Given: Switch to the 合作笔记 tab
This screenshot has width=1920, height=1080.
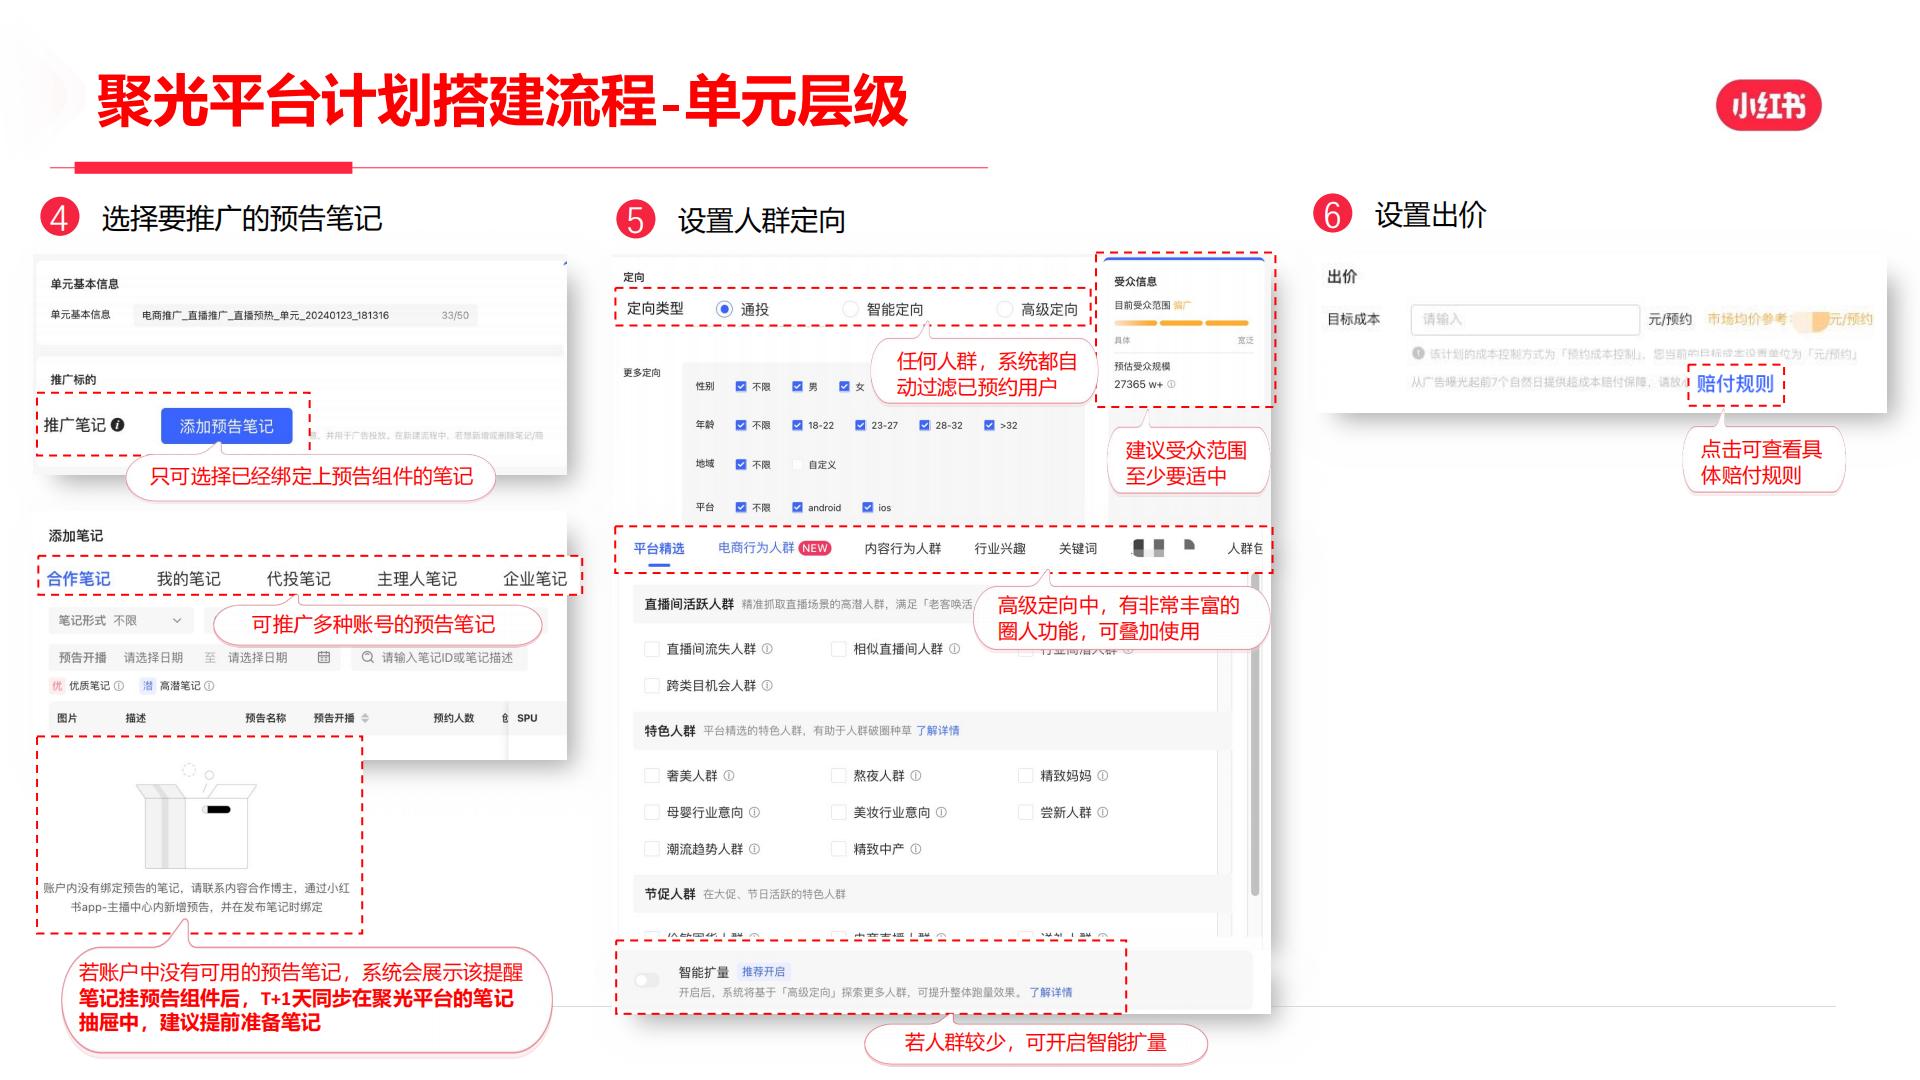Looking at the screenshot, I should point(79,579).
